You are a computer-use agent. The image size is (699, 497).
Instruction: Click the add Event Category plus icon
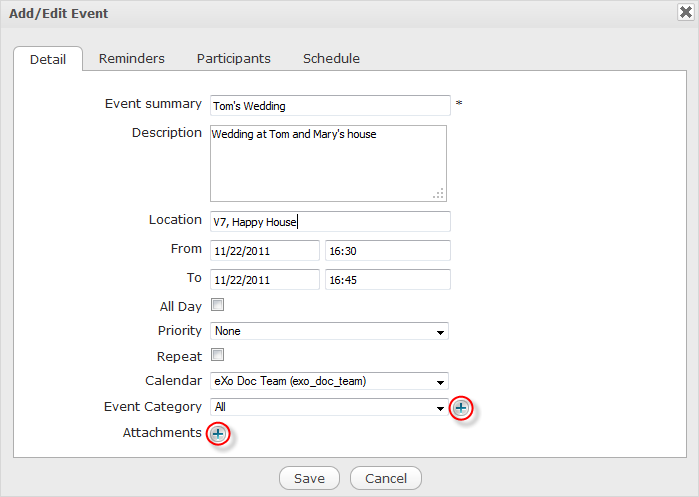pyautogui.click(x=461, y=408)
